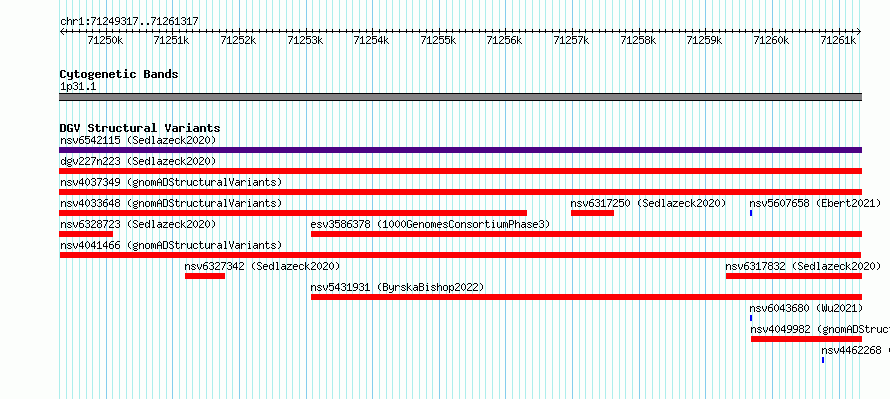Click the 71252k ruler tick label
The width and height of the screenshot is (890, 399).
[238, 40]
